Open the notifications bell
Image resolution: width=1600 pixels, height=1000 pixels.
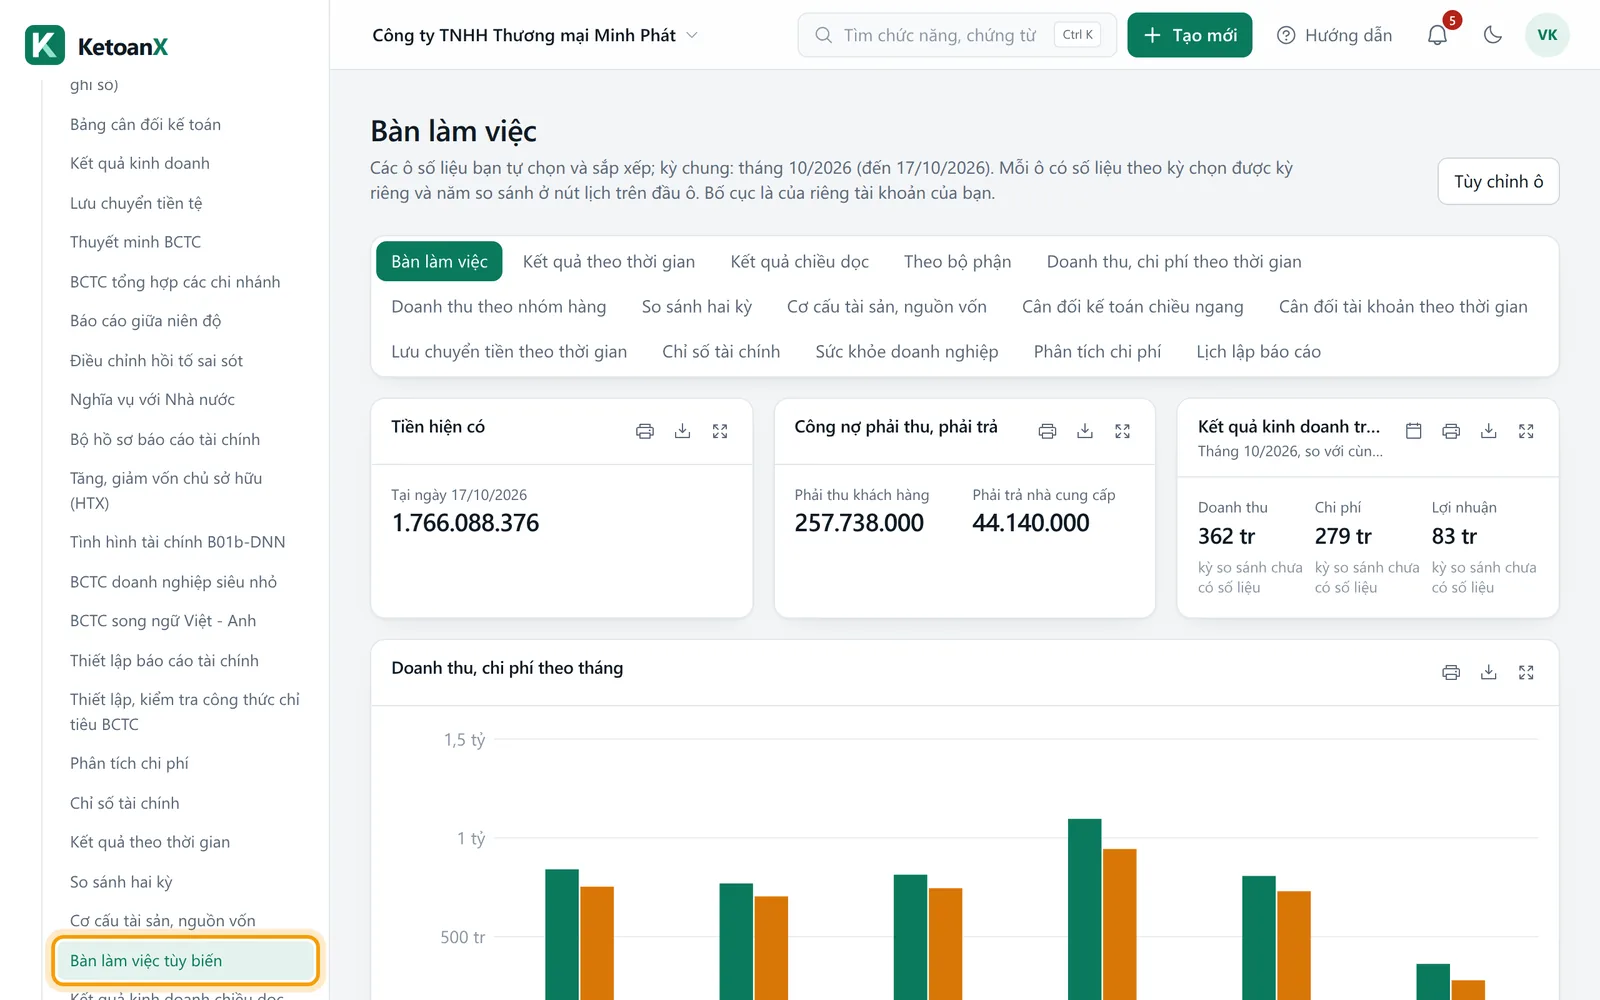click(1437, 35)
